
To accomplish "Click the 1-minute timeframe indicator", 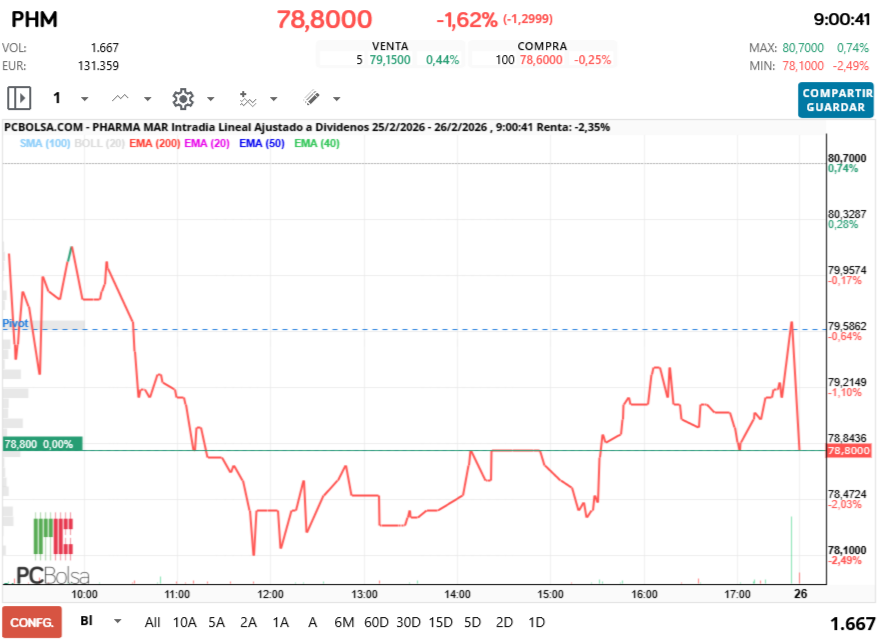I will point(57,98).
